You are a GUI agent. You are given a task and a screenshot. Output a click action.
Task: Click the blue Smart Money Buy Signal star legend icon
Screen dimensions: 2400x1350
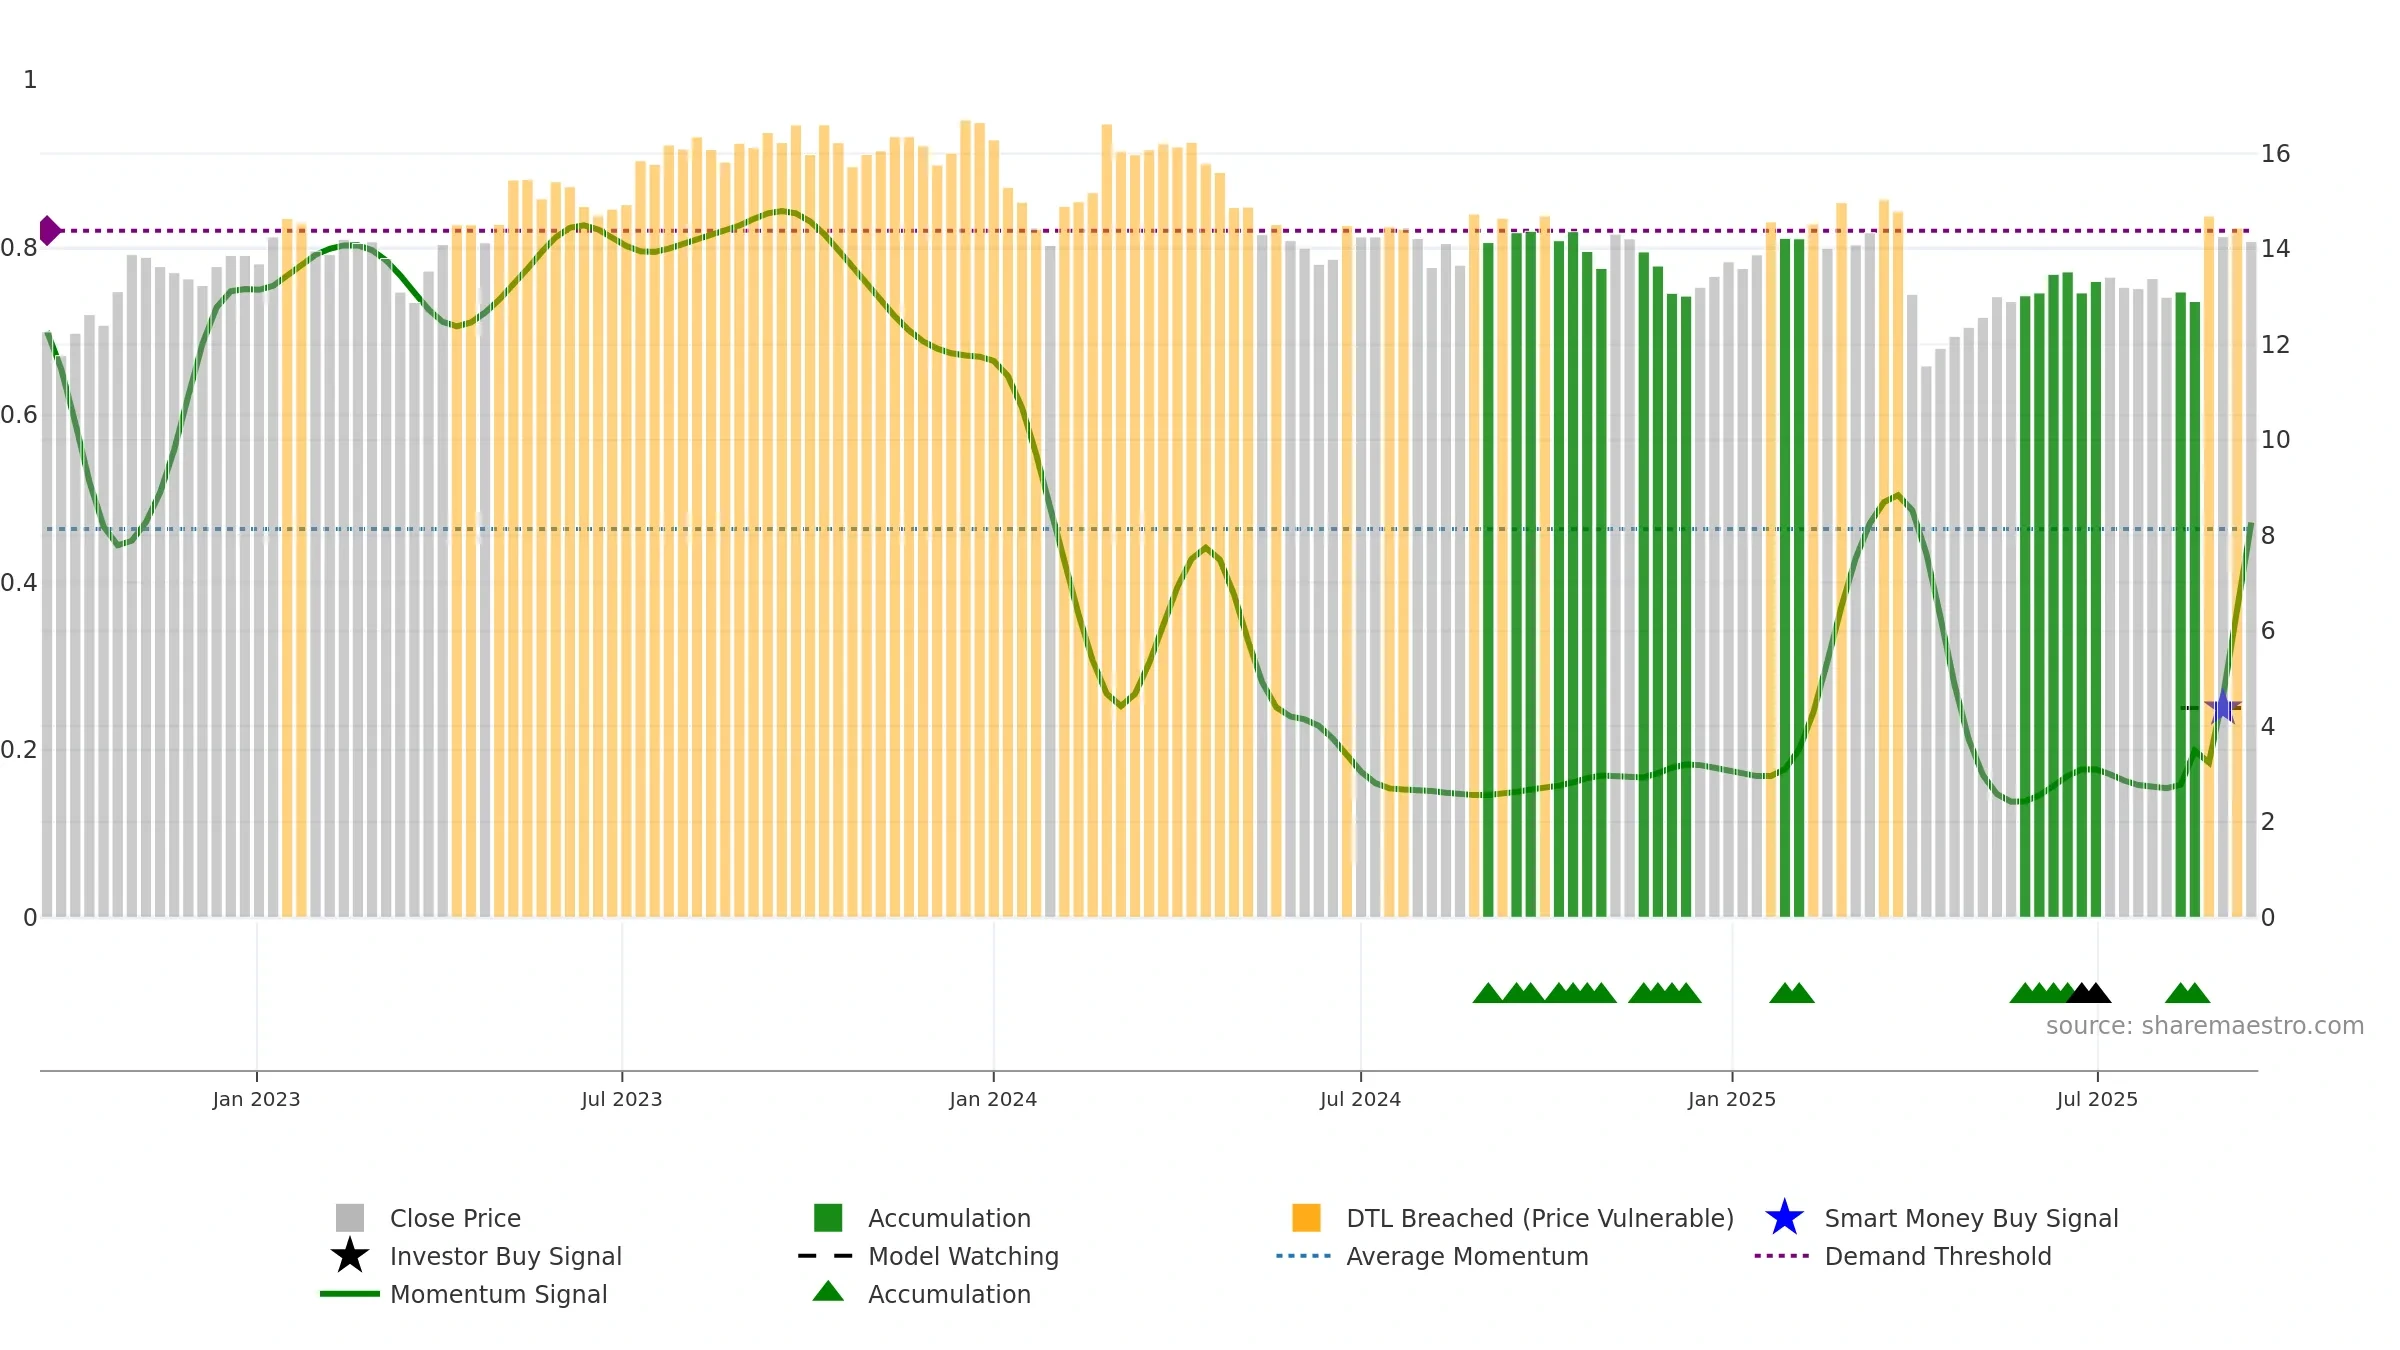(x=1784, y=1218)
